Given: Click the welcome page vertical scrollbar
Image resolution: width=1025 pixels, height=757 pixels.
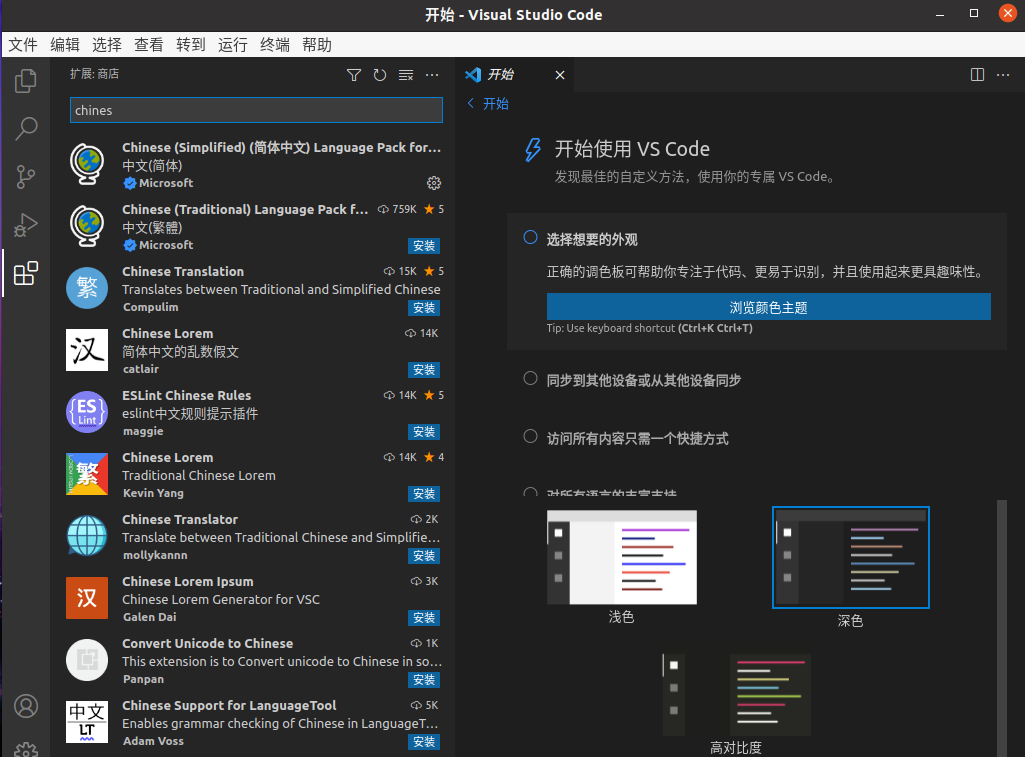Looking at the screenshot, I should pos(1001,628).
